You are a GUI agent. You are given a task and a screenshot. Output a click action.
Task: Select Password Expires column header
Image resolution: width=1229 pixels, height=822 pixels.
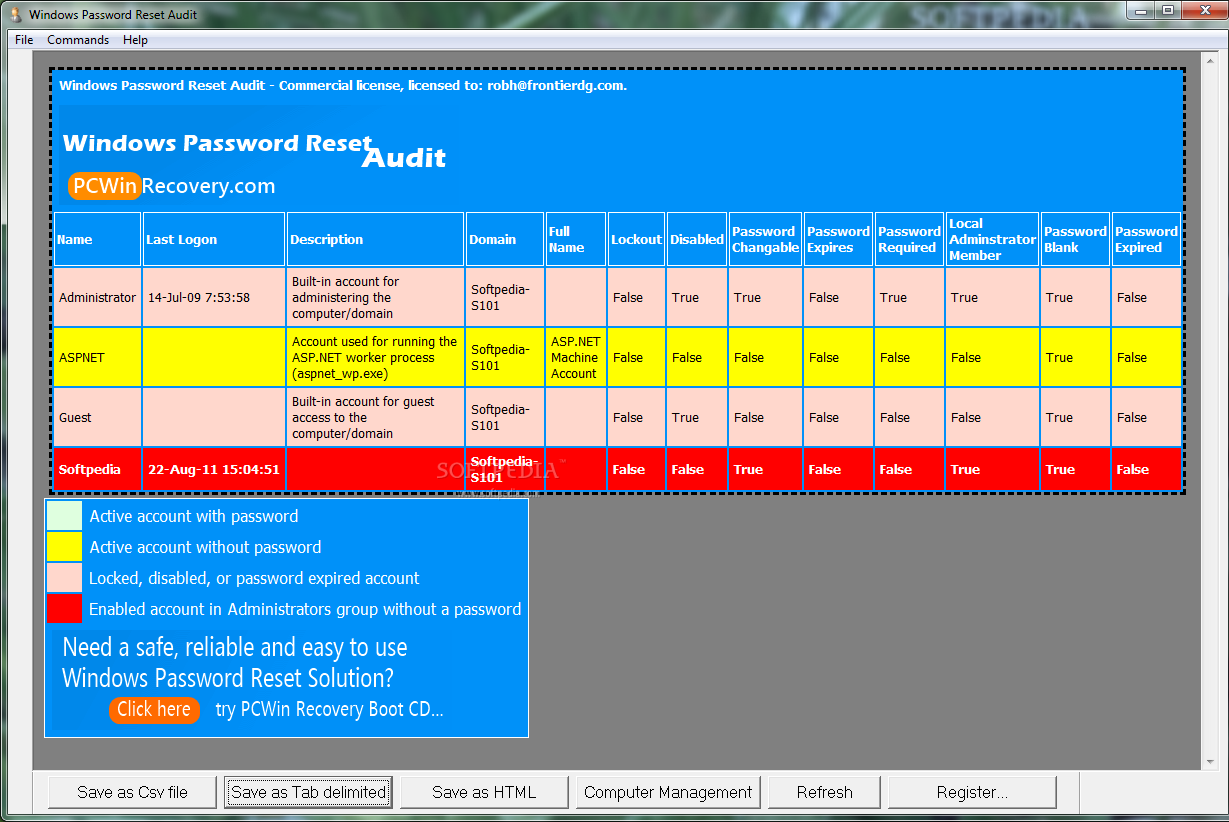[839, 239]
